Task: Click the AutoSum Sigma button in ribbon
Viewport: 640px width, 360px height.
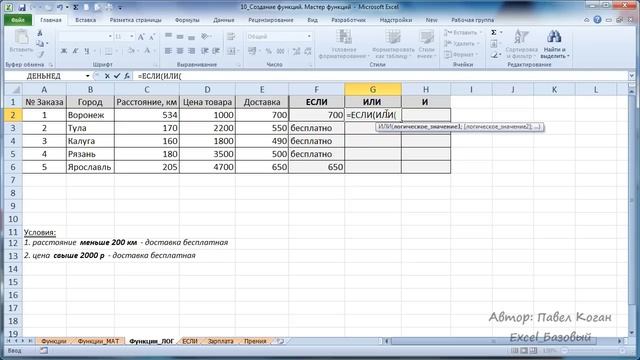Action: coord(494,32)
